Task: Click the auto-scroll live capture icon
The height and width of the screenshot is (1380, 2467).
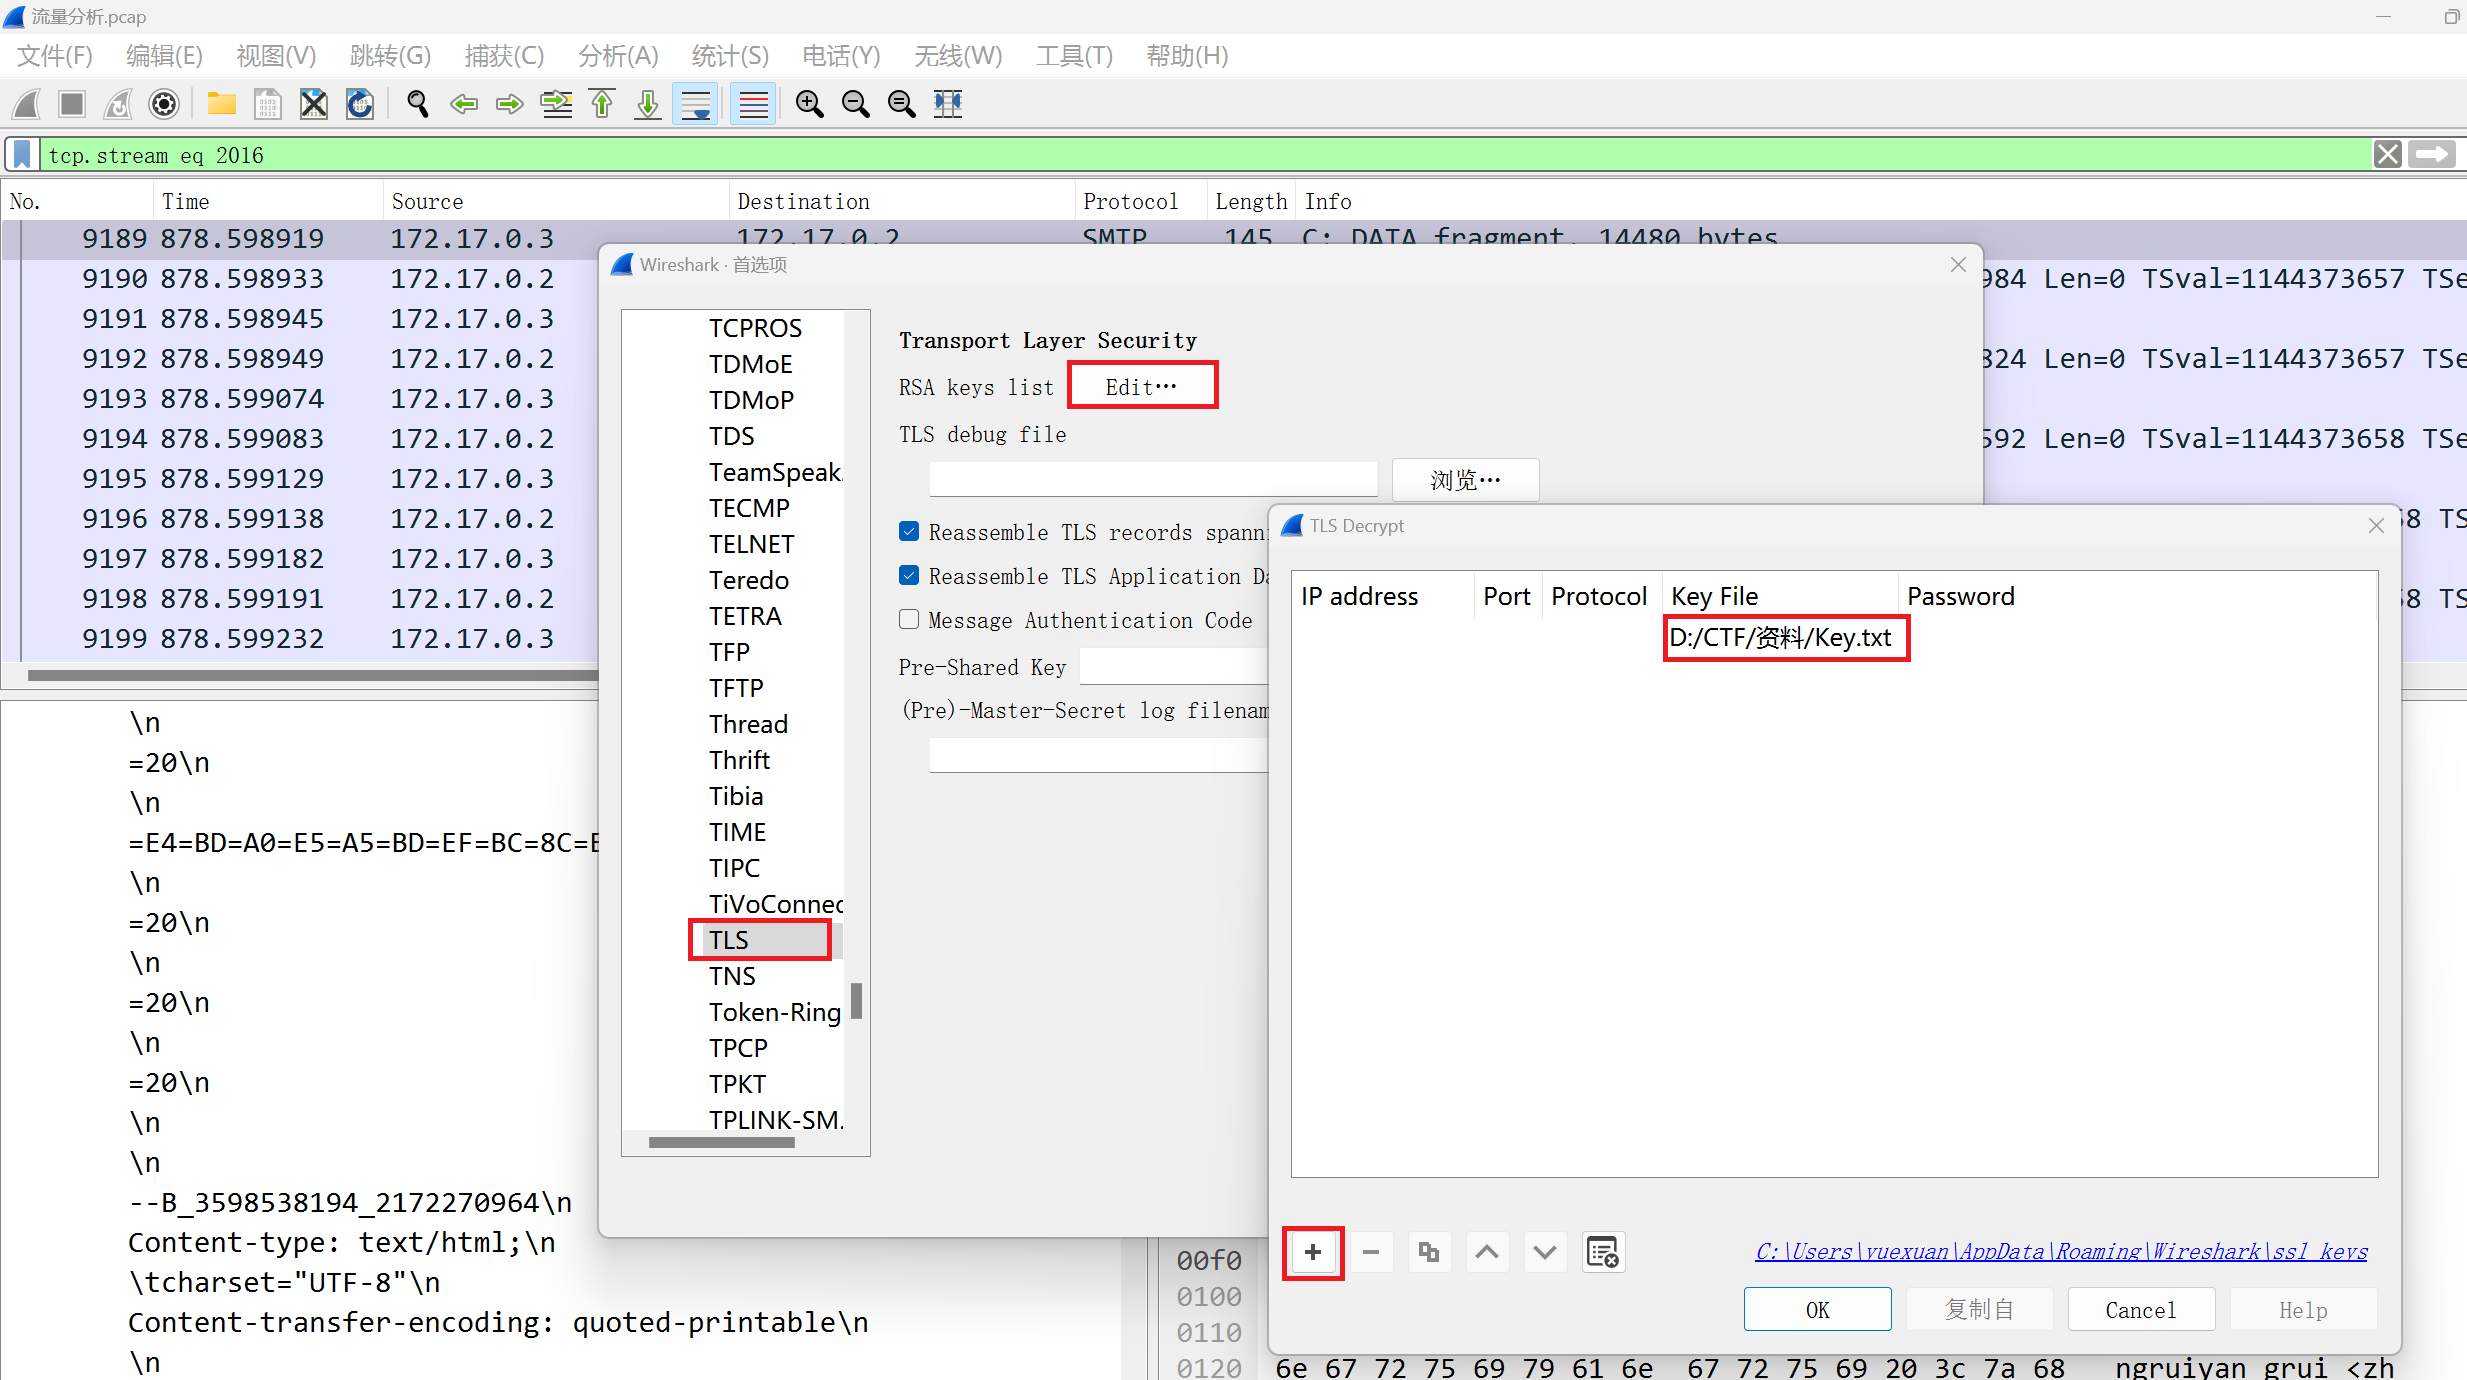Action: [696, 104]
